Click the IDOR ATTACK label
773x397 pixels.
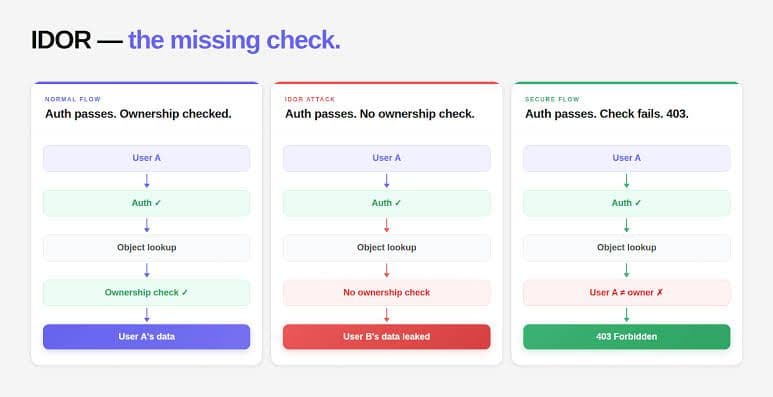point(310,99)
